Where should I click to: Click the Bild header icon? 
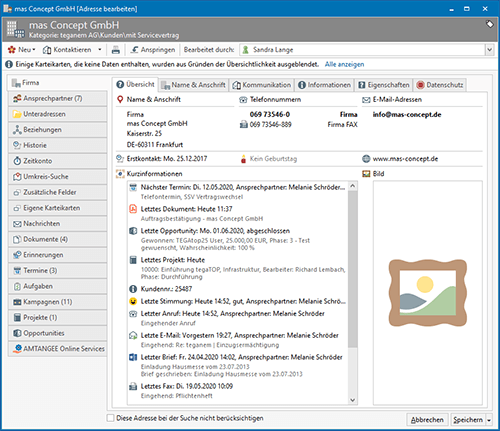(x=366, y=174)
